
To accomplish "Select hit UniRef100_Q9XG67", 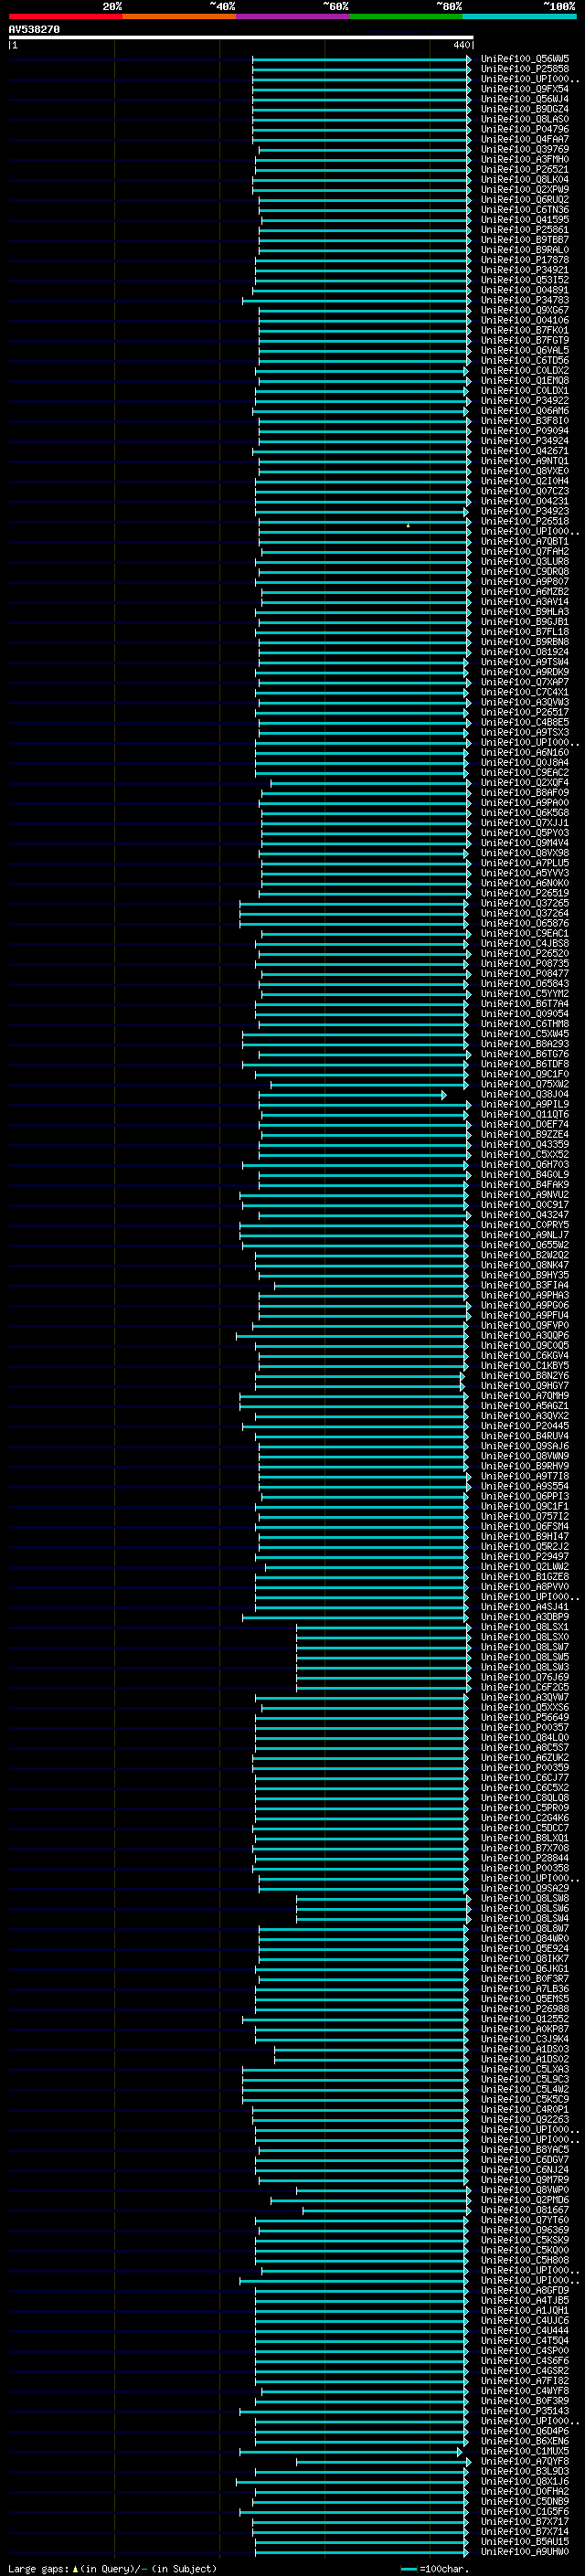I will pyautogui.click(x=525, y=311).
